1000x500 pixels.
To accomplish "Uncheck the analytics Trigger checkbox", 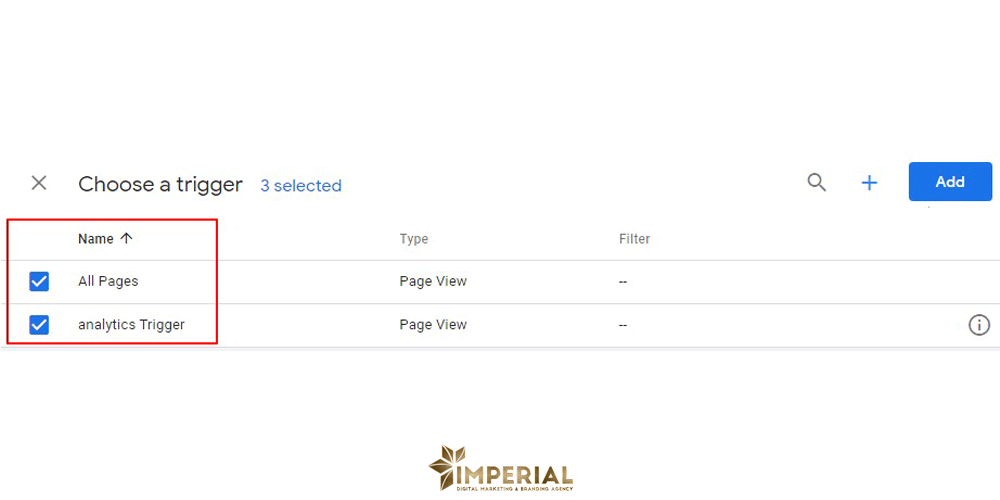I will pyautogui.click(x=39, y=325).
